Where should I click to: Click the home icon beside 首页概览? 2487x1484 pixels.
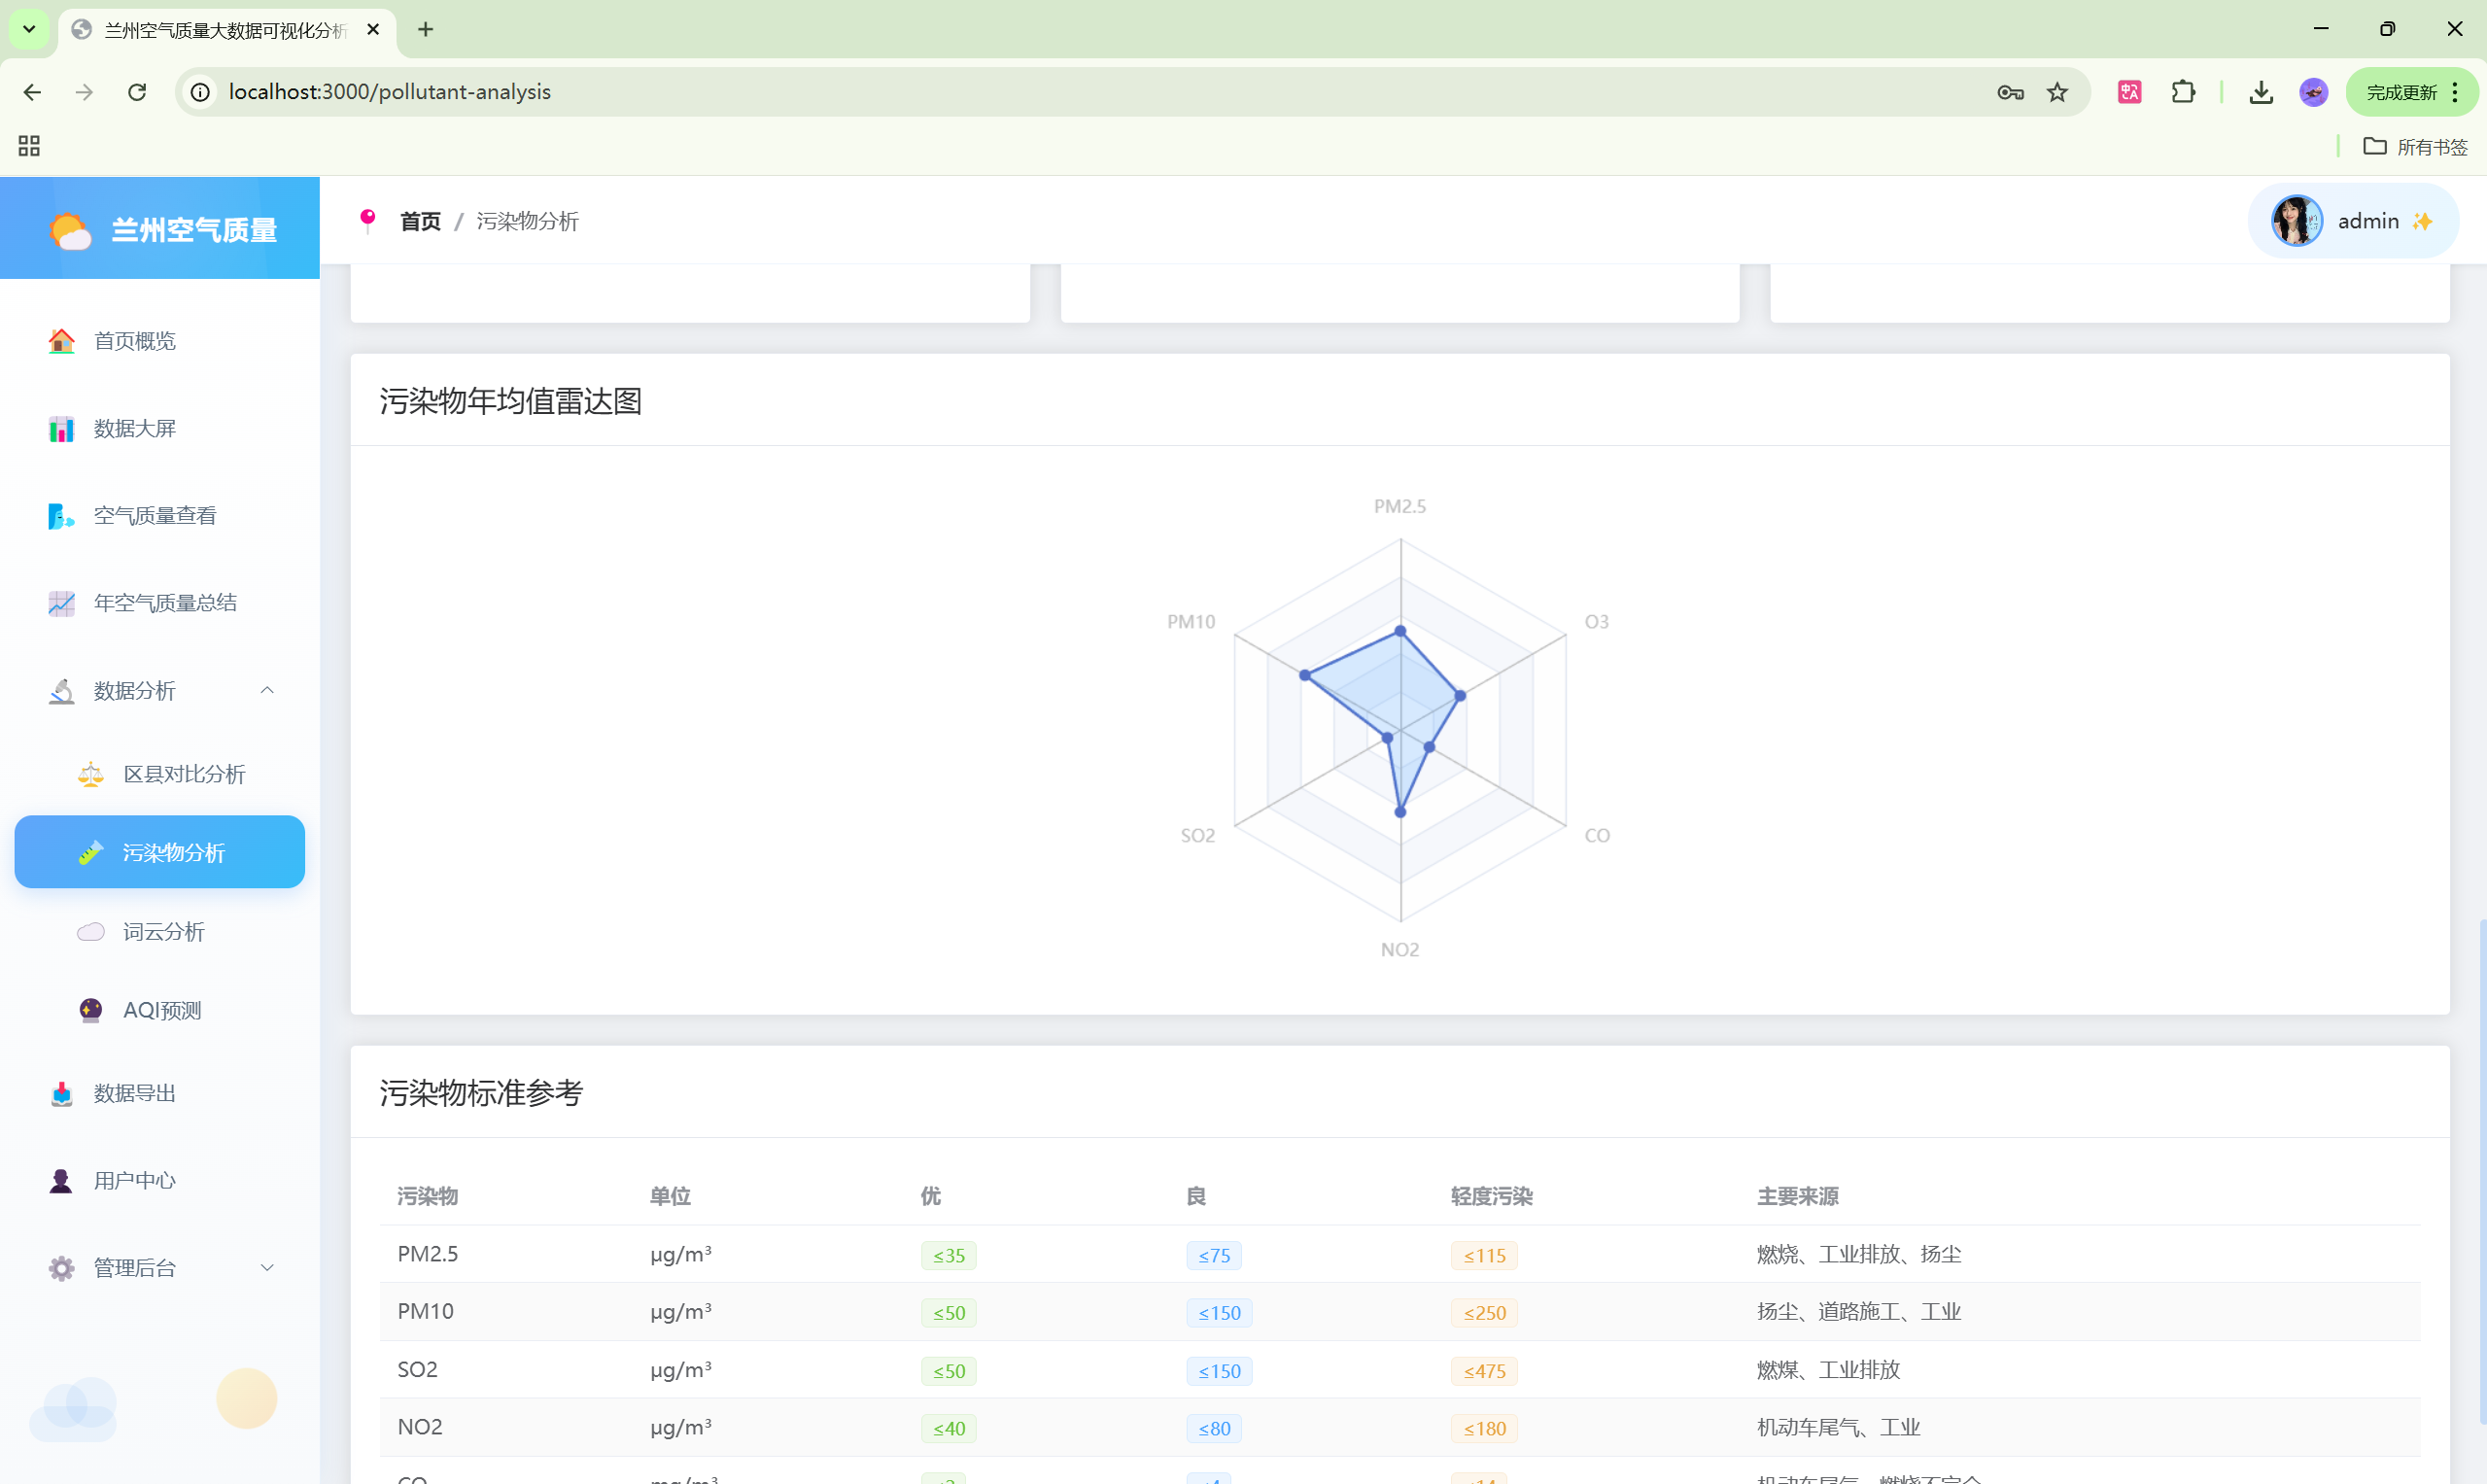click(x=61, y=341)
